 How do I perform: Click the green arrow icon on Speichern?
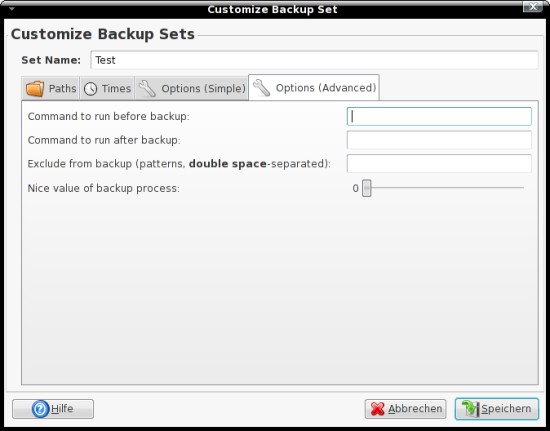pos(470,409)
